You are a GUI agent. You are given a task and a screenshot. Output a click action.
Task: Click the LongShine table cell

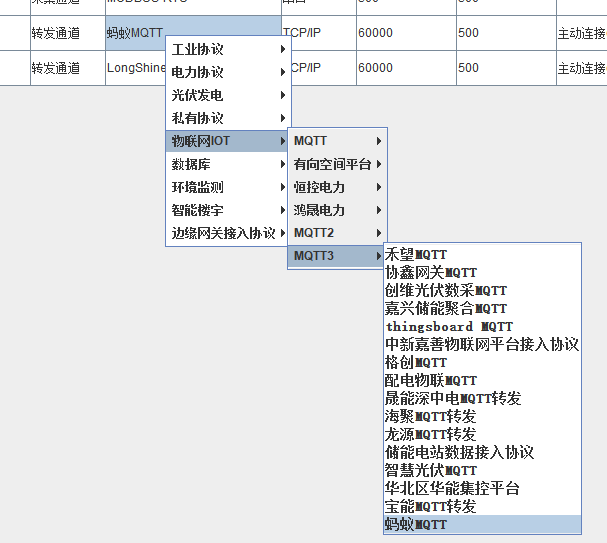[135, 68]
